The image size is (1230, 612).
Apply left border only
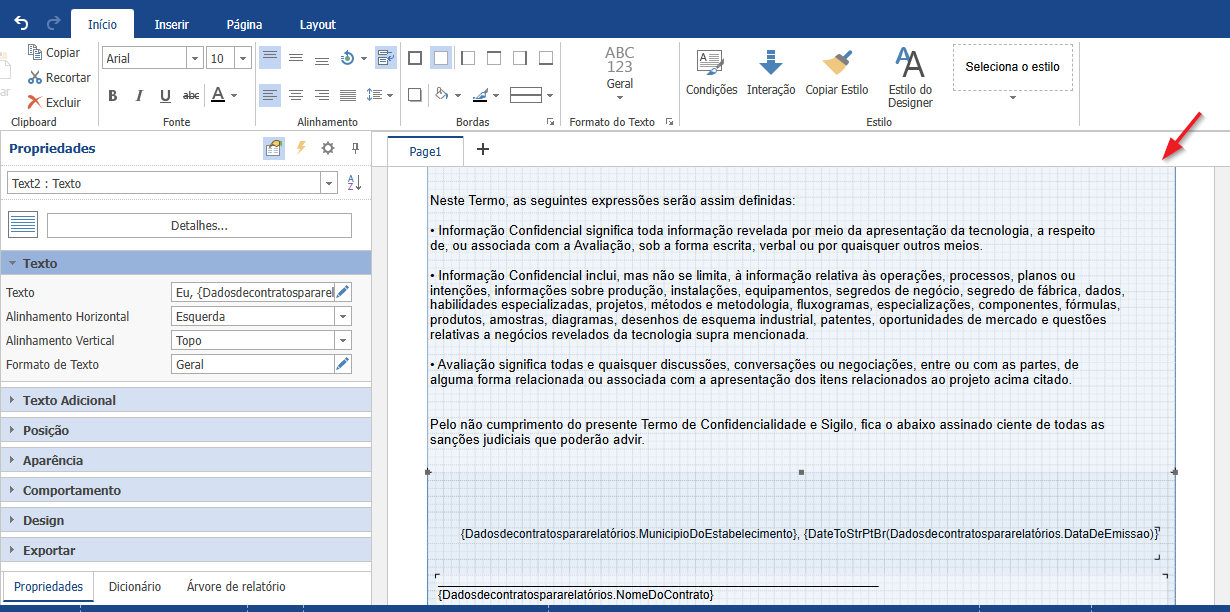pos(467,58)
